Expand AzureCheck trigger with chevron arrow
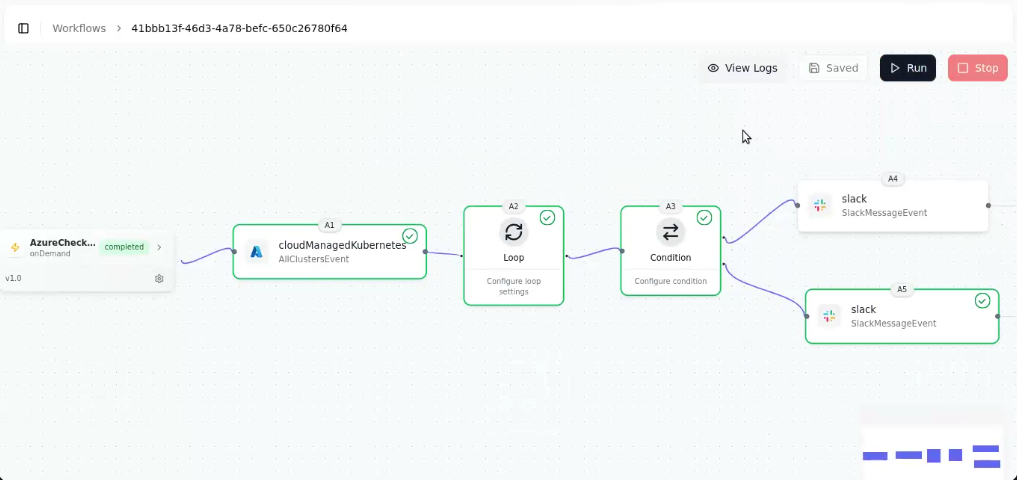 coord(159,247)
